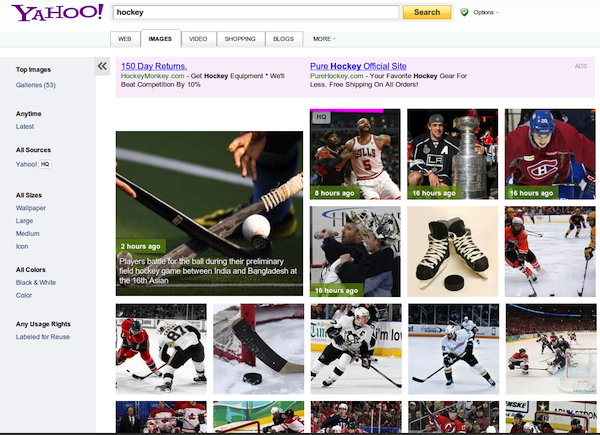Open the Bulls basketball player thumbnail
Image resolution: width=600 pixels, height=435 pixels.
point(355,154)
